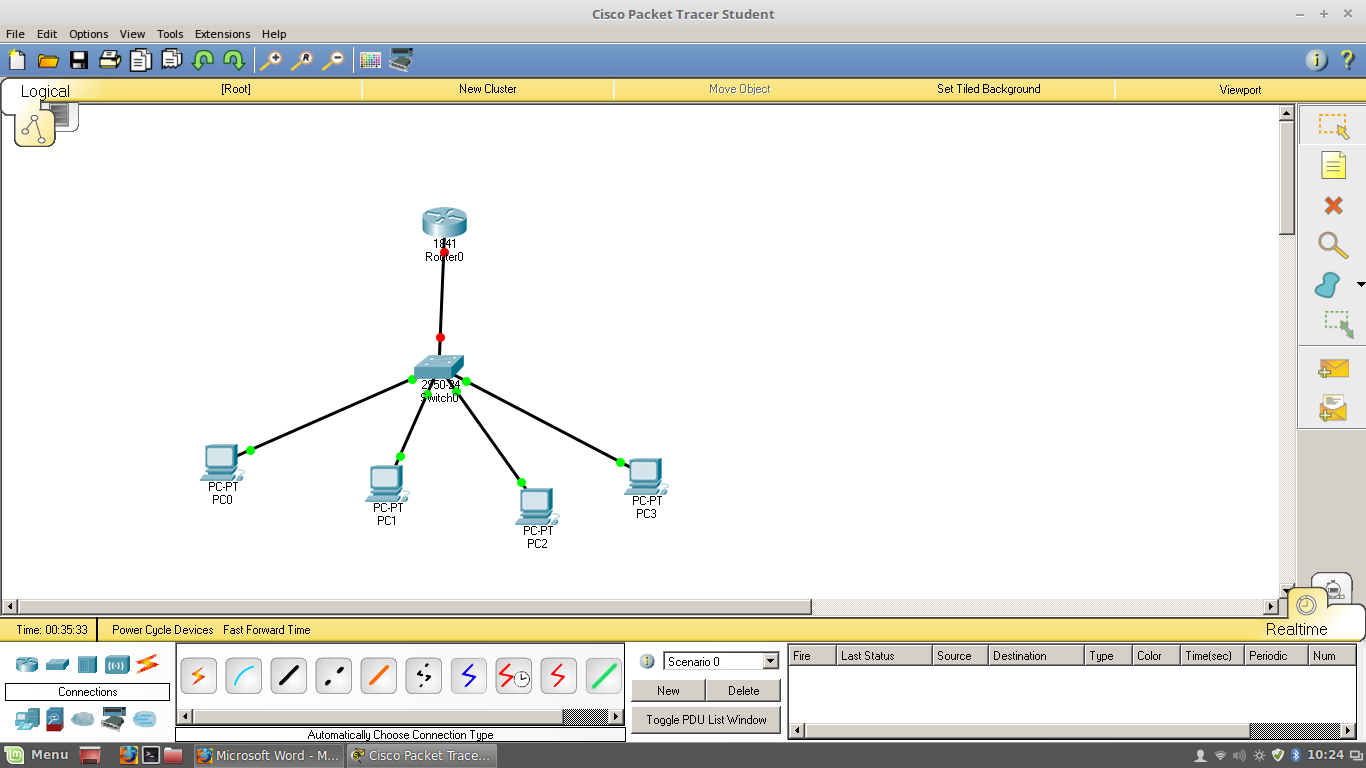Viewport: 1366px width, 768px height.
Task: Choose the Select/Move tool at sidebar top
Action: click(x=1333, y=125)
